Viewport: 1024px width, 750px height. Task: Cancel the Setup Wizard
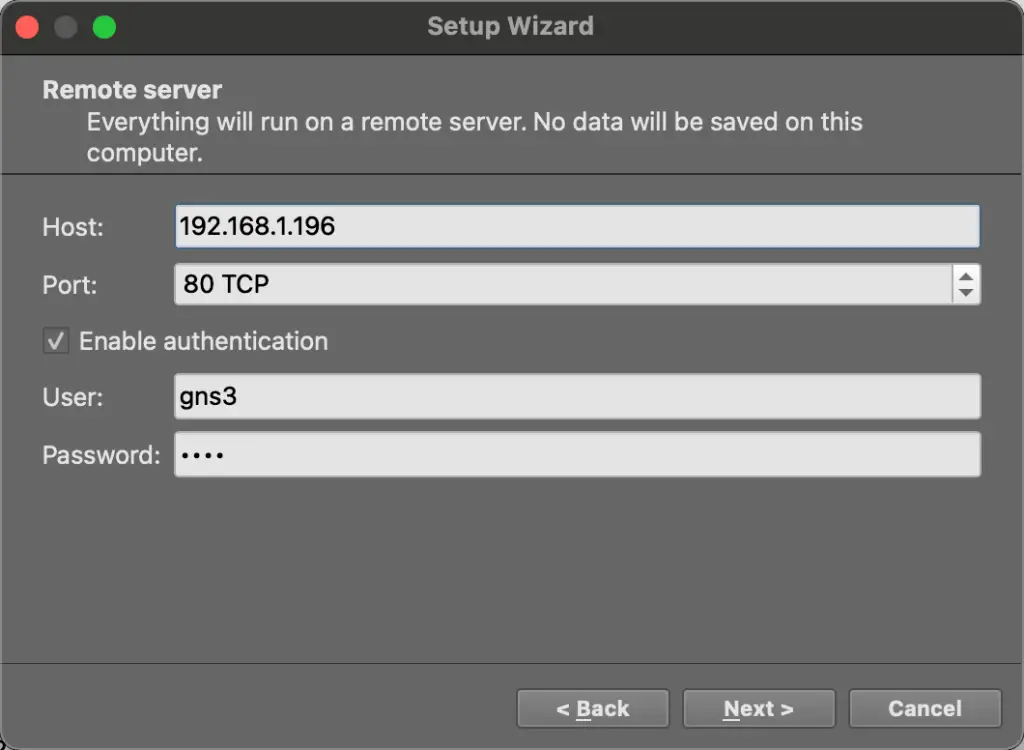pos(924,708)
